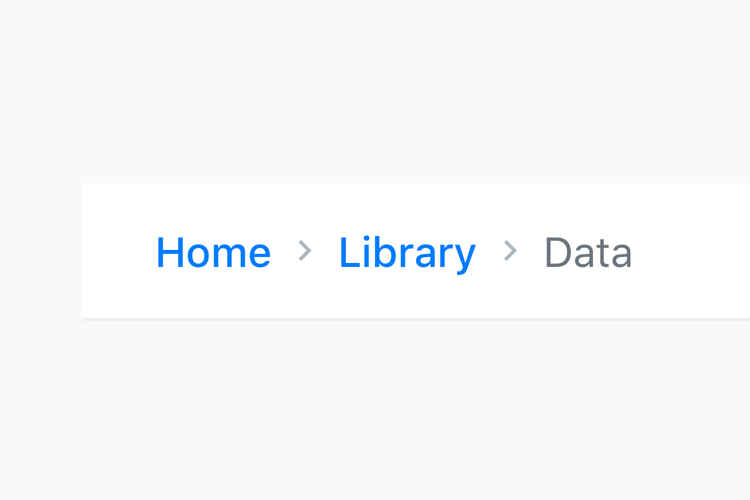Click the current page label Data
This screenshot has height=500, width=750.
588,253
